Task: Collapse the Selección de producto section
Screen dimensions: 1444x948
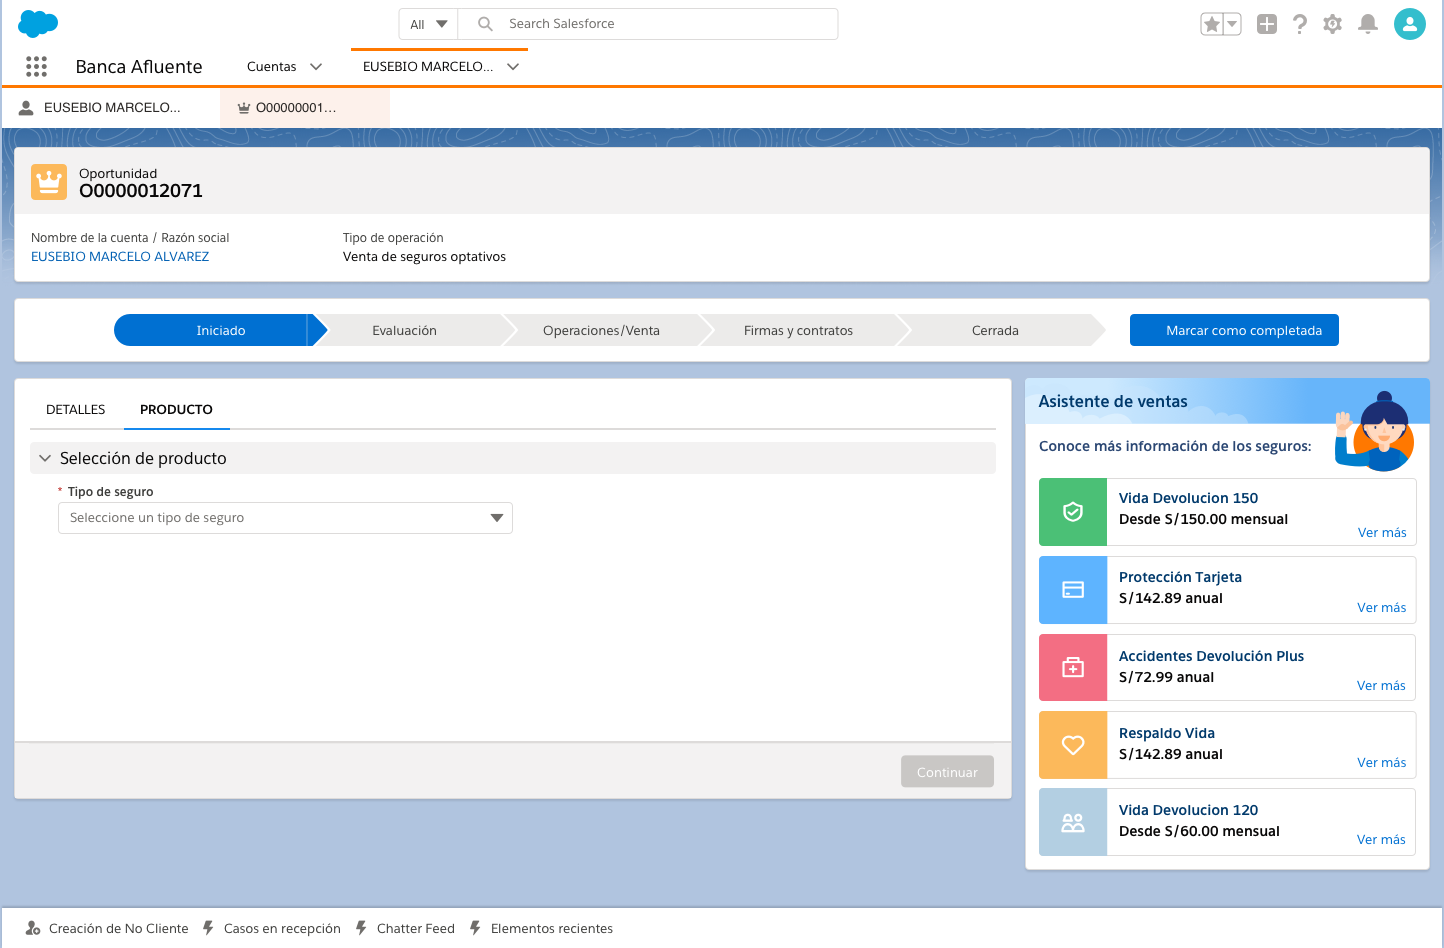Action: (45, 458)
